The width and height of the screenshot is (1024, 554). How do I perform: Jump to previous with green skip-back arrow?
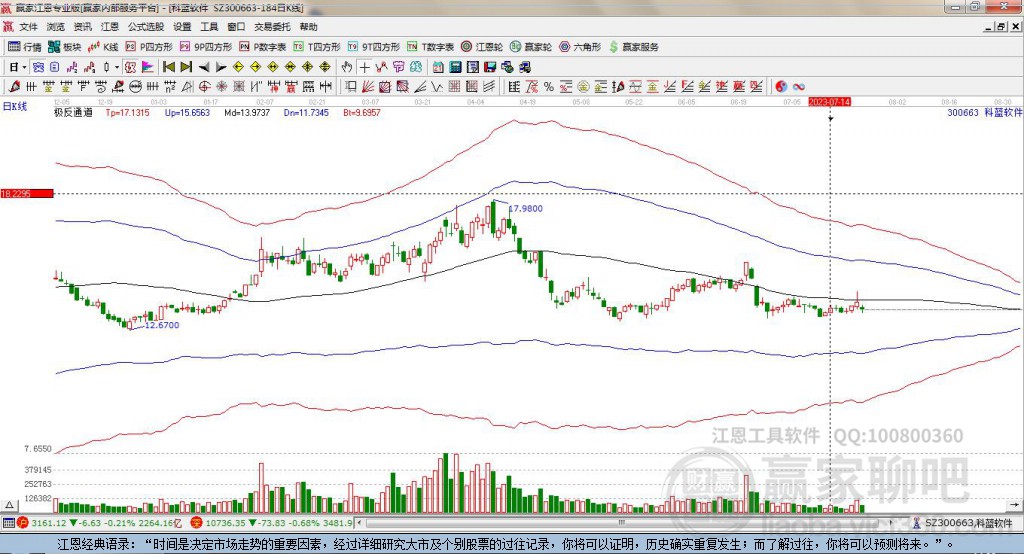tap(169, 67)
